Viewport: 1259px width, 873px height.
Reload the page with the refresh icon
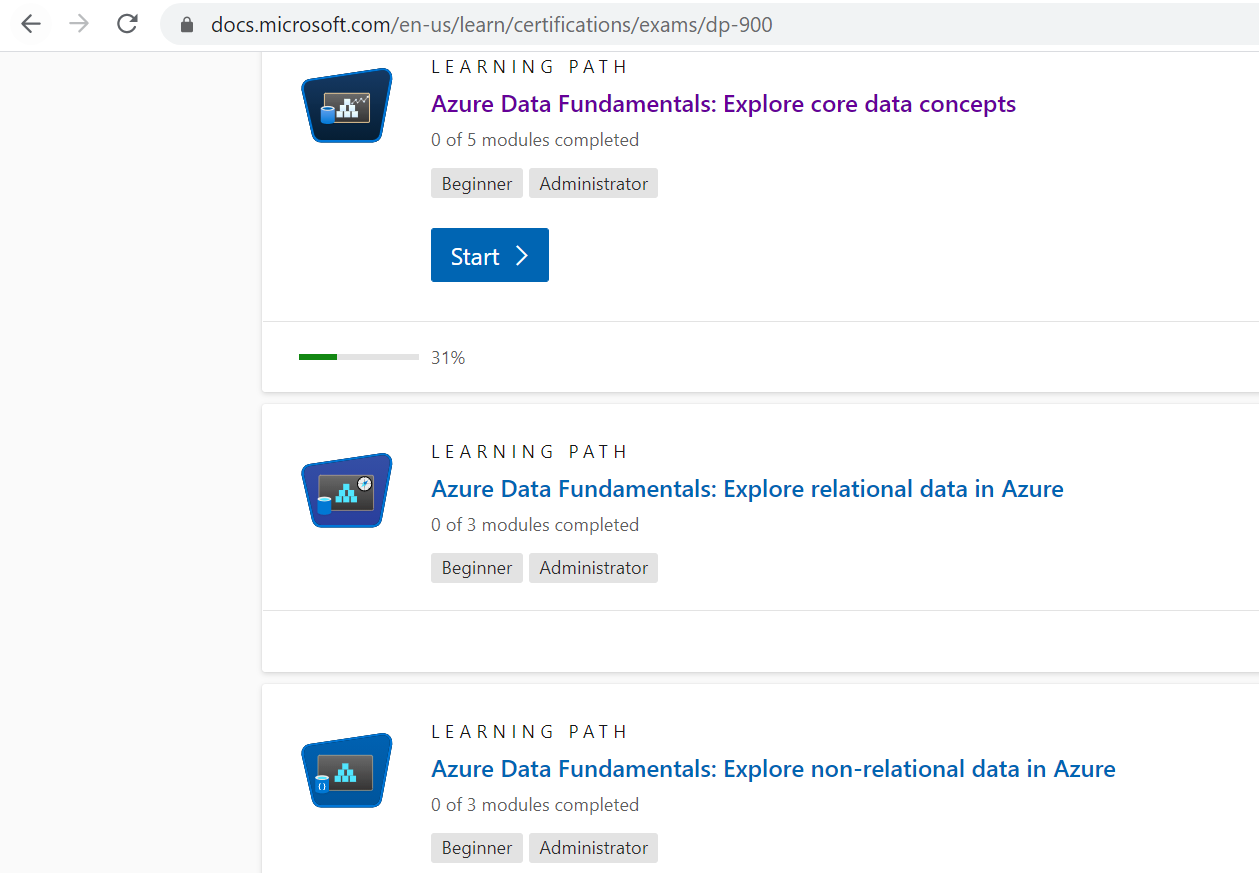127,24
